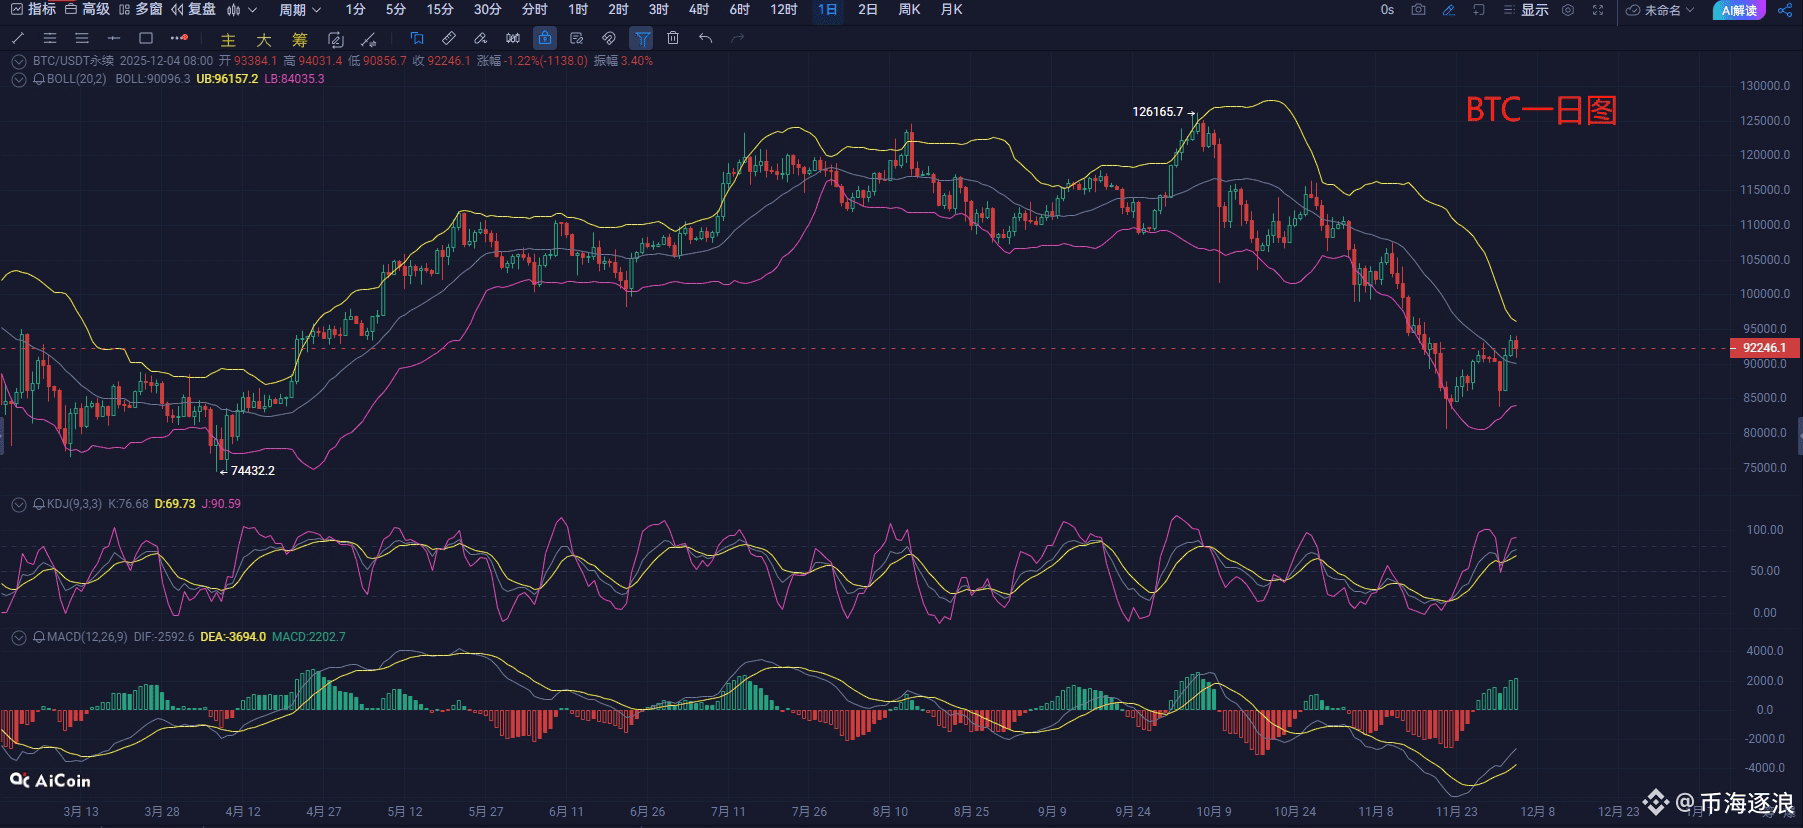Select the trend line drawing tool
The width and height of the screenshot is (1803, 828).
point(18,38)
